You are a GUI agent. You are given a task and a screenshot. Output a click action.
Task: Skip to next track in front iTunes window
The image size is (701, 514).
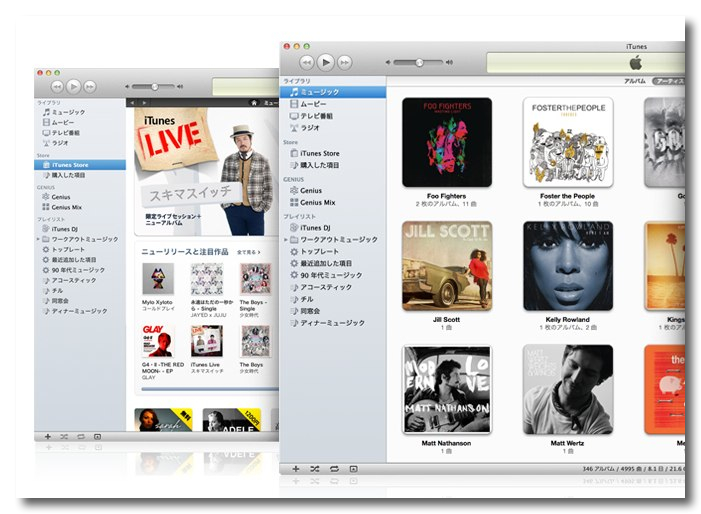coord(345,62)
